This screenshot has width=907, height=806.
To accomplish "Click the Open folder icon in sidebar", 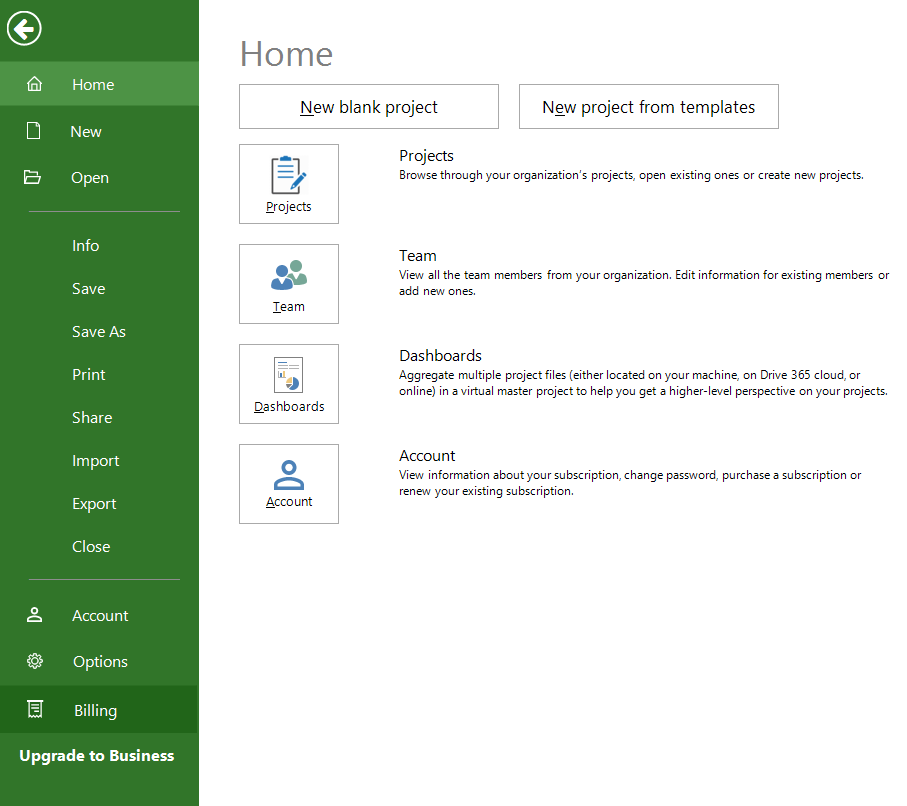I will pyautogui.click(x=32, y=177).
